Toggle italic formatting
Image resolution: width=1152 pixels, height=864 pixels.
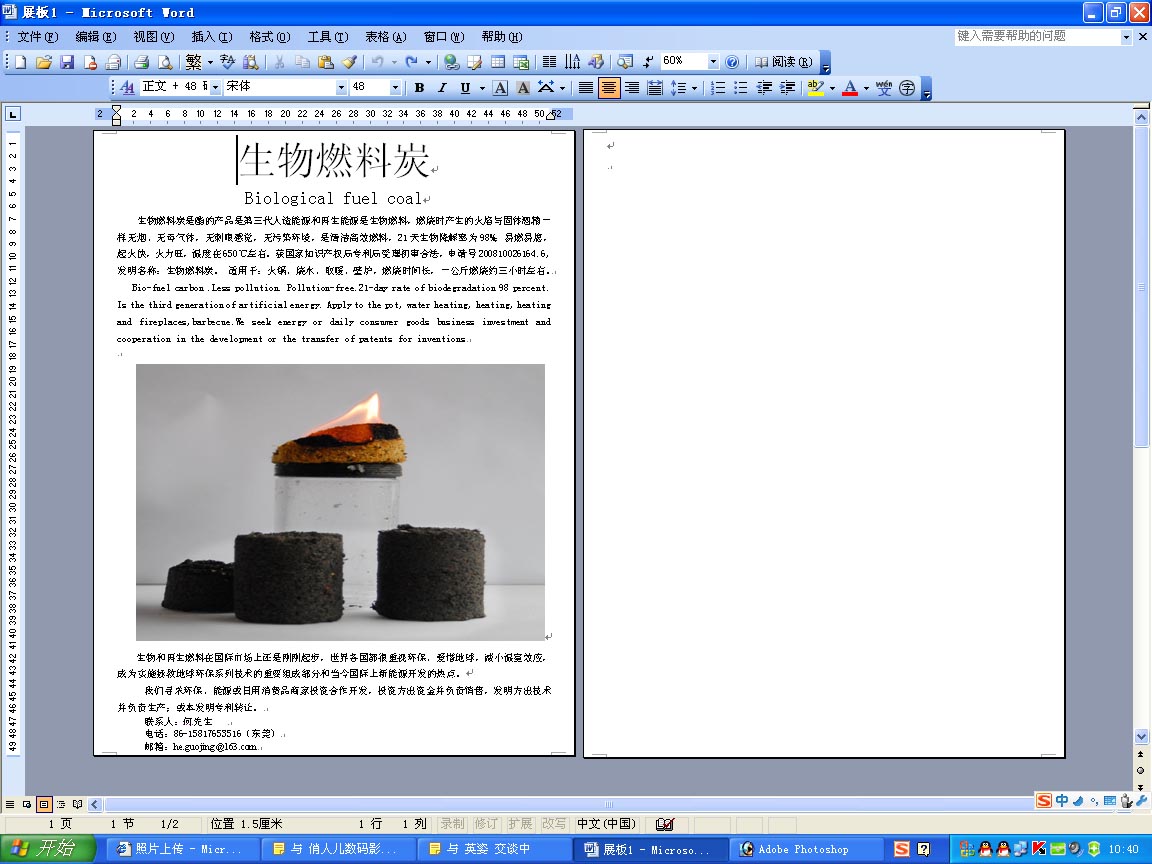(442, 88)
